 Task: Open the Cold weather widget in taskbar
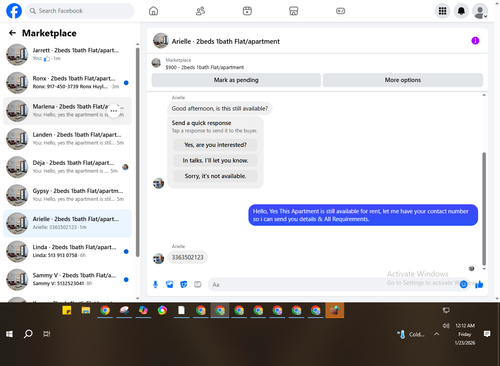411,334
